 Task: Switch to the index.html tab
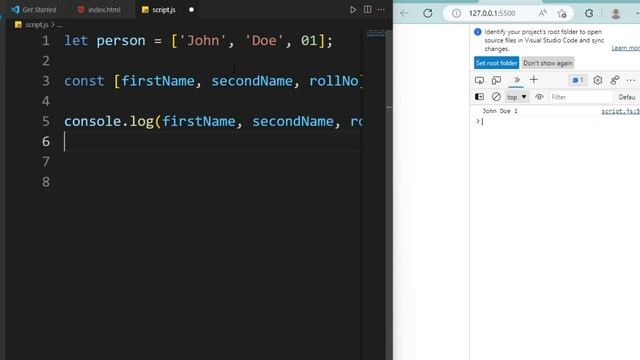click(x=99, y=9)
